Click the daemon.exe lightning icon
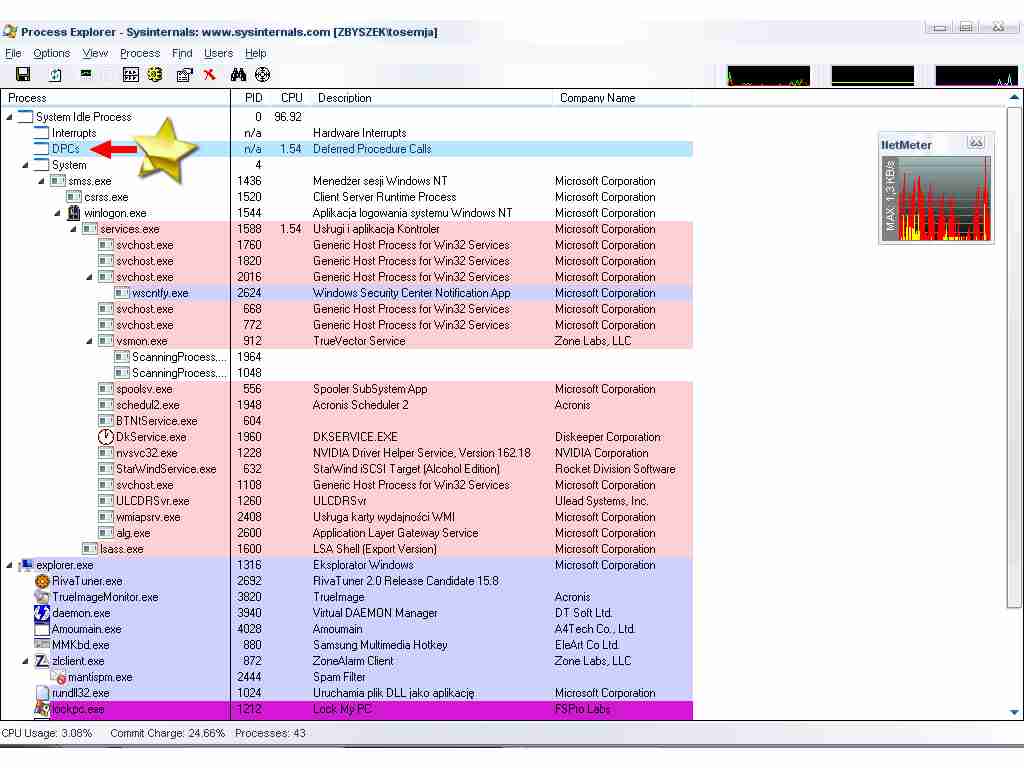Viewport: 1024px width, 768px height. [x=42, y=613]
